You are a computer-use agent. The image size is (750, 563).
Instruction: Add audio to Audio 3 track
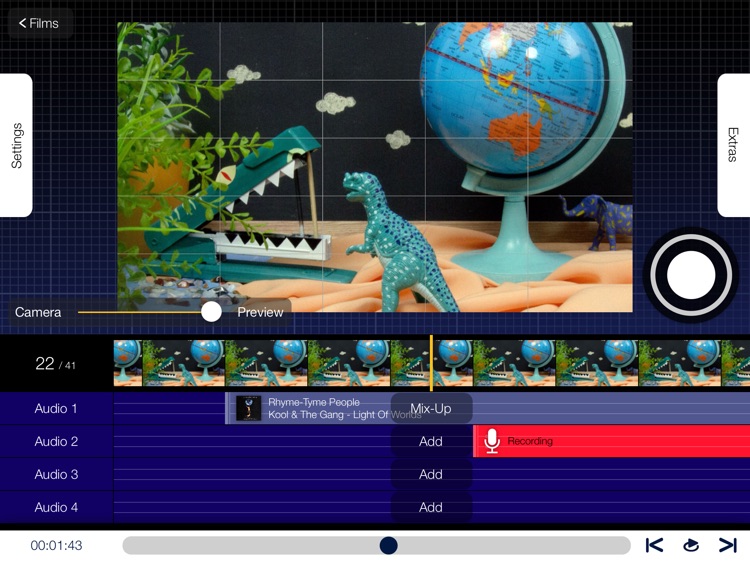coord(431,475)
